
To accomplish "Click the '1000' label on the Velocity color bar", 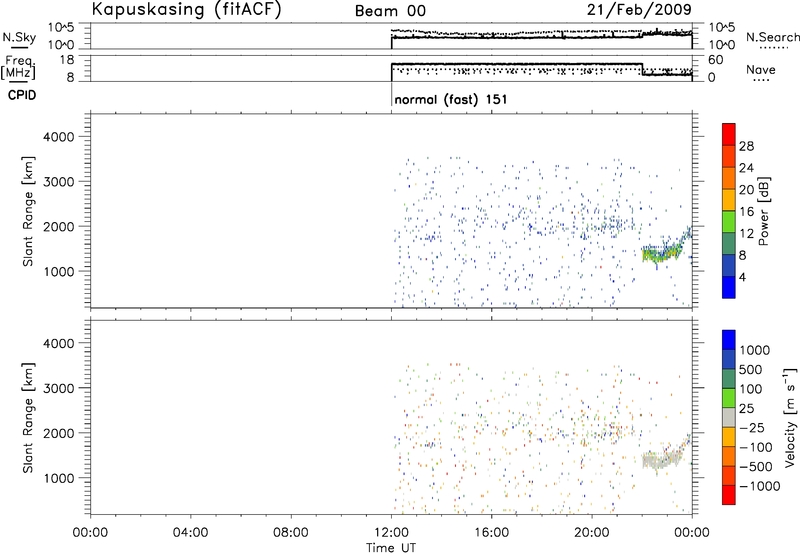I will point(754,350).
